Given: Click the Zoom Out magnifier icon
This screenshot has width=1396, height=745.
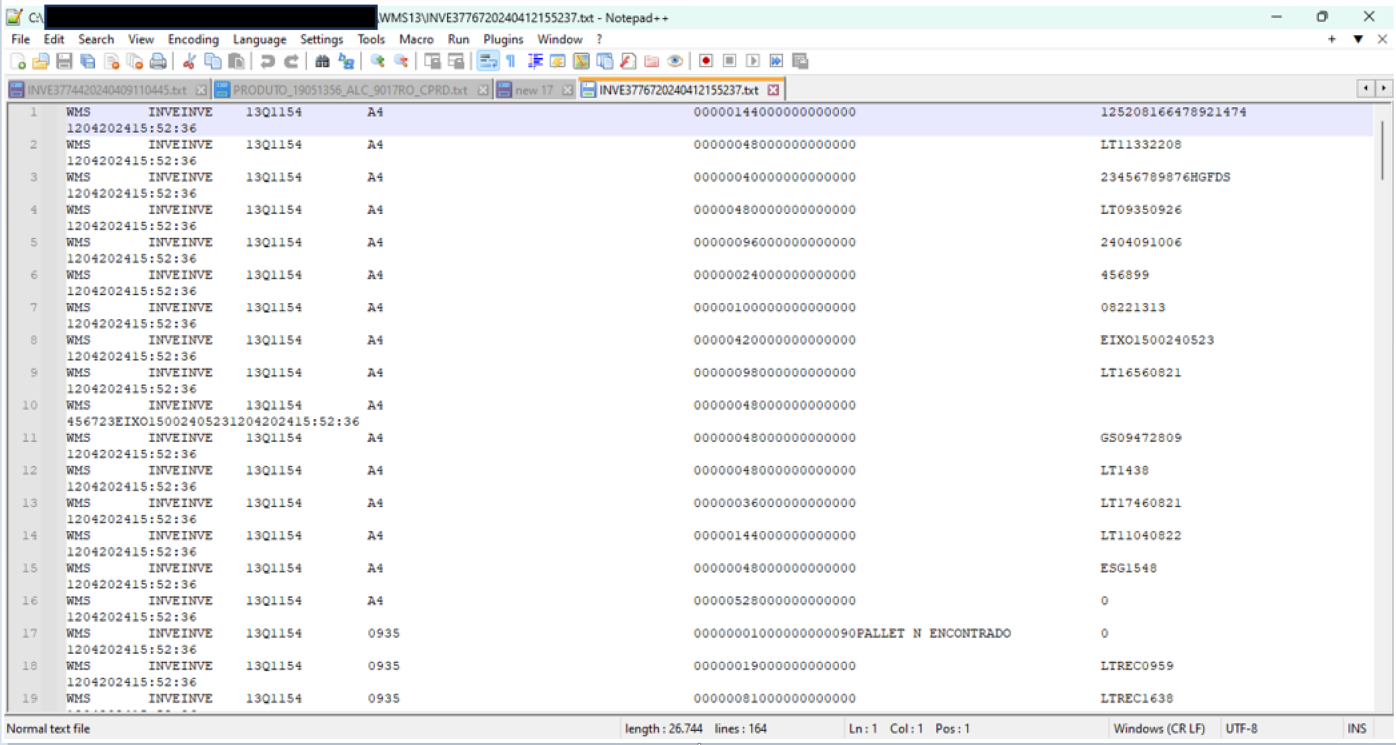Looking at the screenshot, I should click(x=401, y=61).
